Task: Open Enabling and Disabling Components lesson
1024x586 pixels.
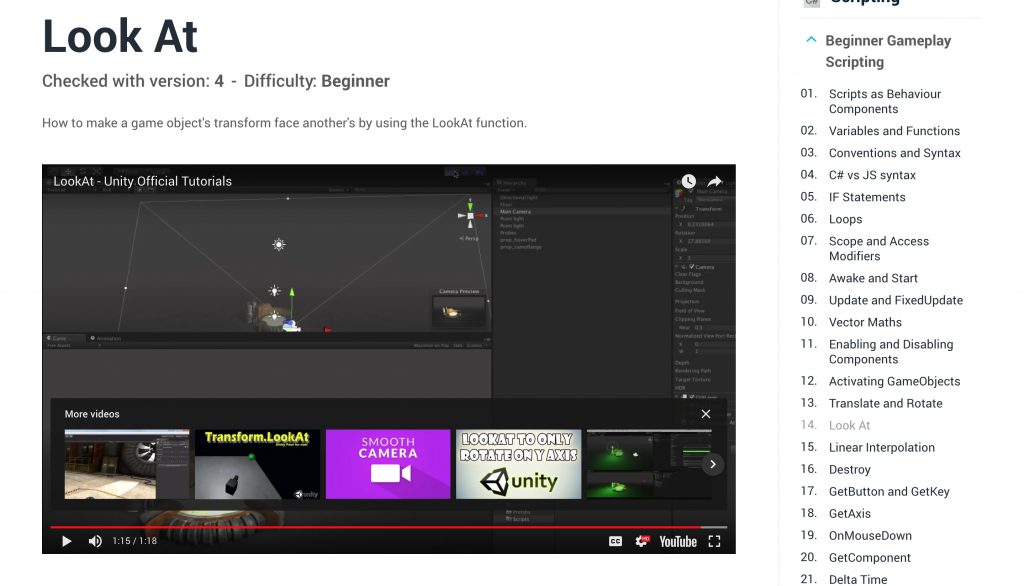Action: pos(891,351)
